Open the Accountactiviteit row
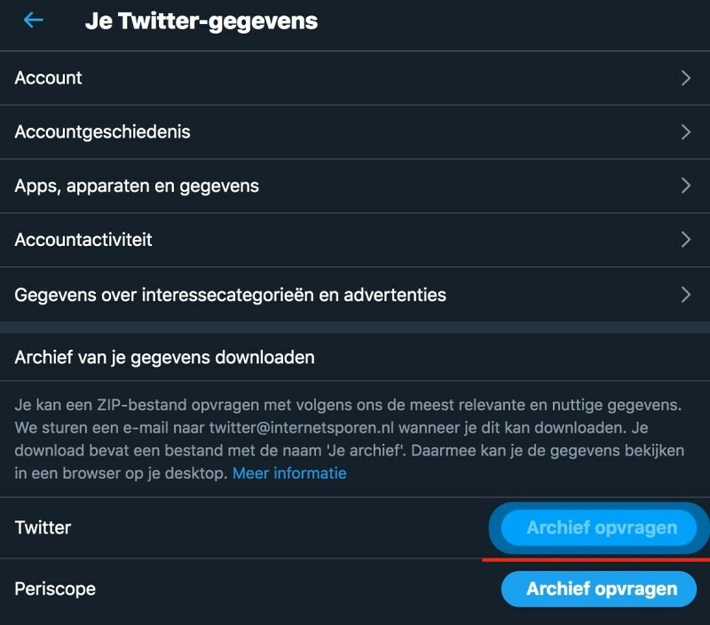Screen dimensions: 710x625 click(x=355, y=240)
